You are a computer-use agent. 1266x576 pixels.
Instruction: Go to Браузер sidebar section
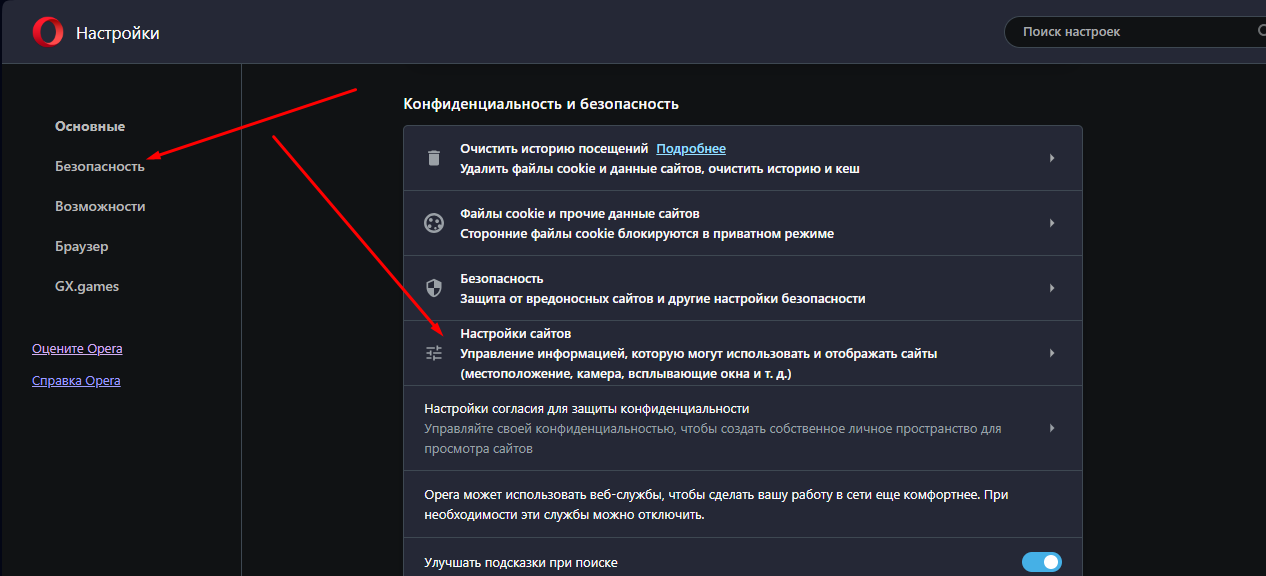point(82,246)
